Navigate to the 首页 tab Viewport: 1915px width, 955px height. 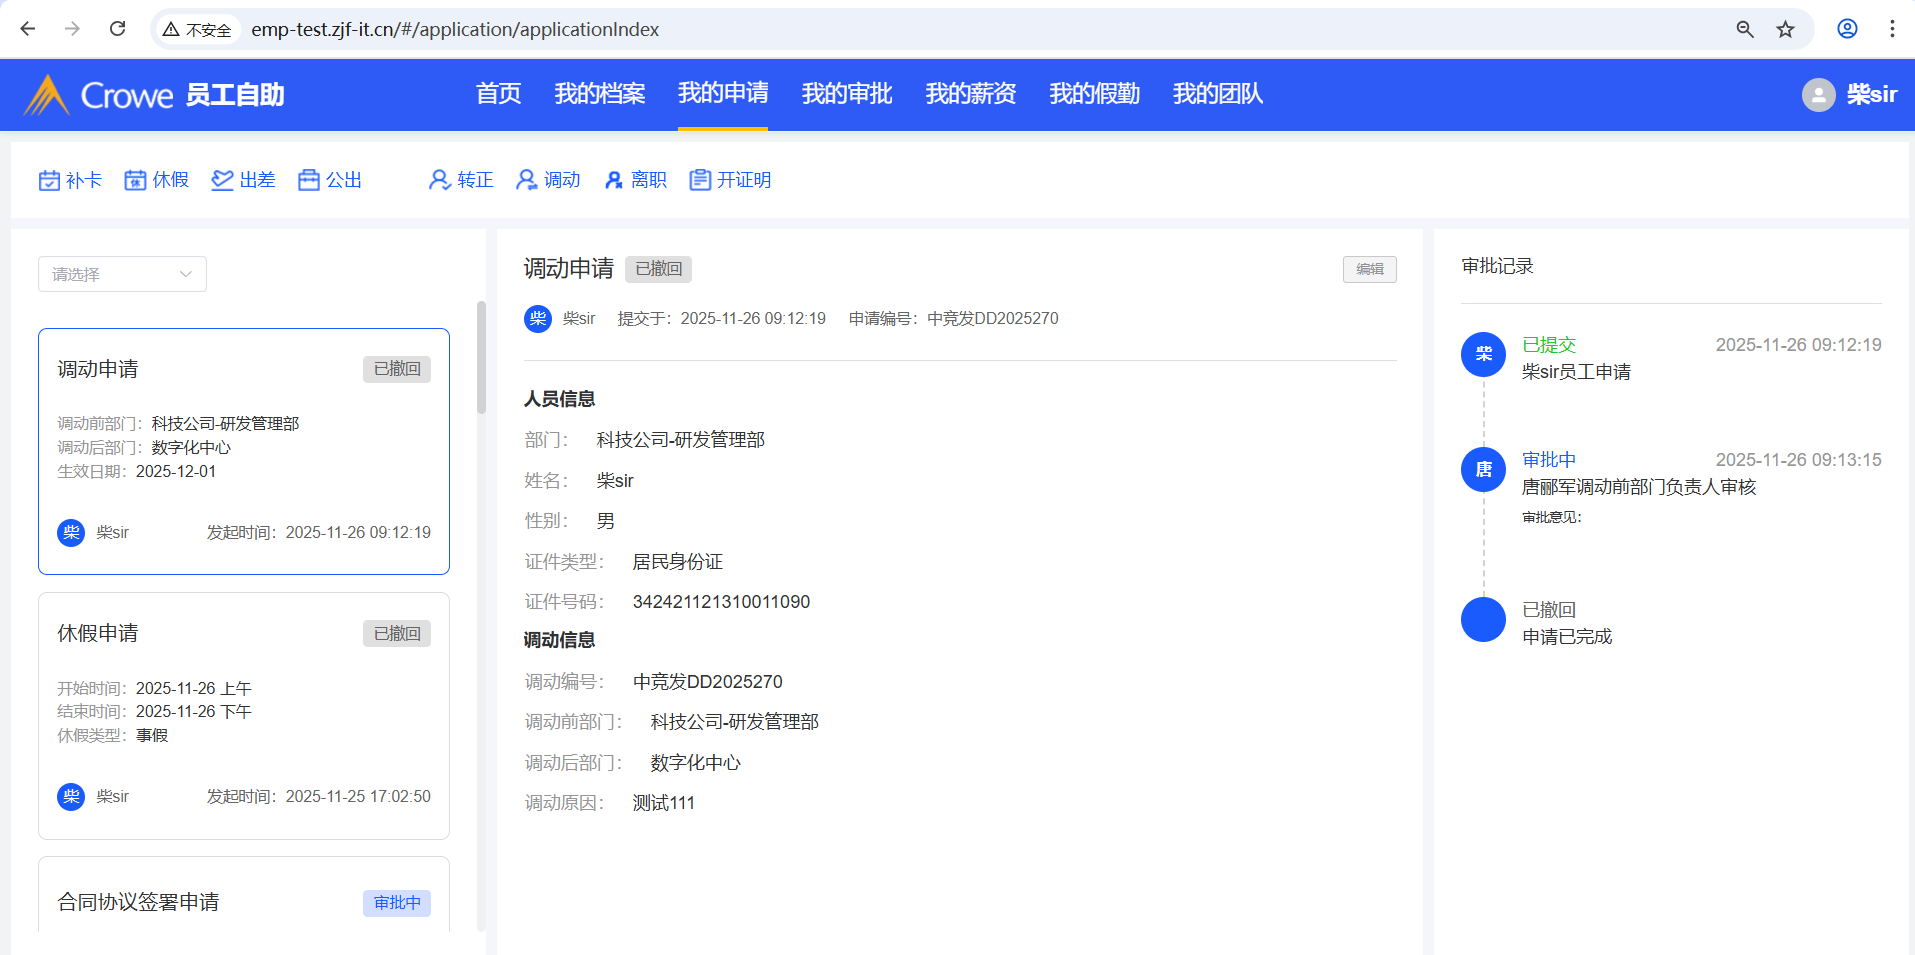tap(498, 94)
